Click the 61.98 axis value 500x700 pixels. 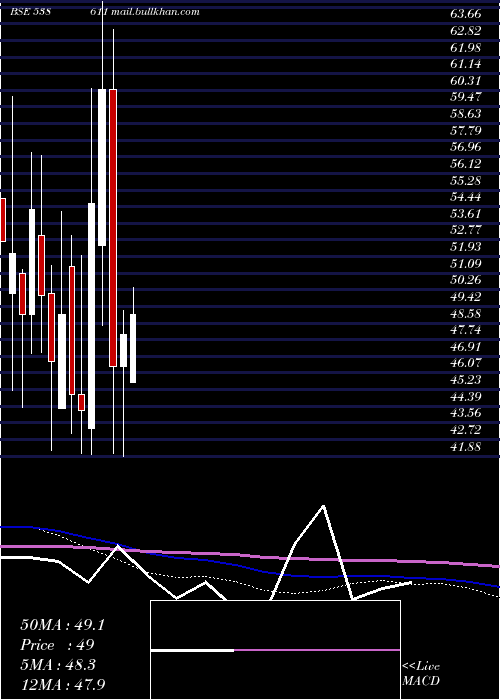tap(466, 47)
